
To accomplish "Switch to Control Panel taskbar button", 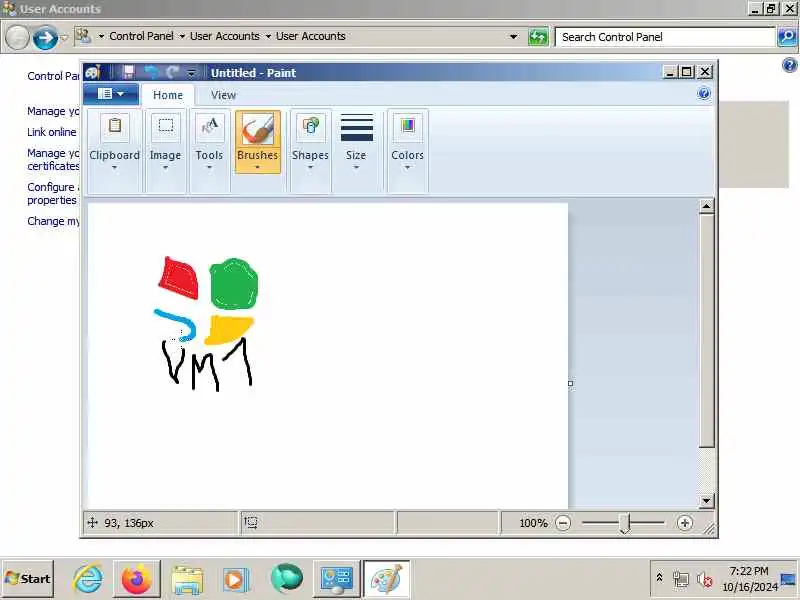I will point(336,579).
